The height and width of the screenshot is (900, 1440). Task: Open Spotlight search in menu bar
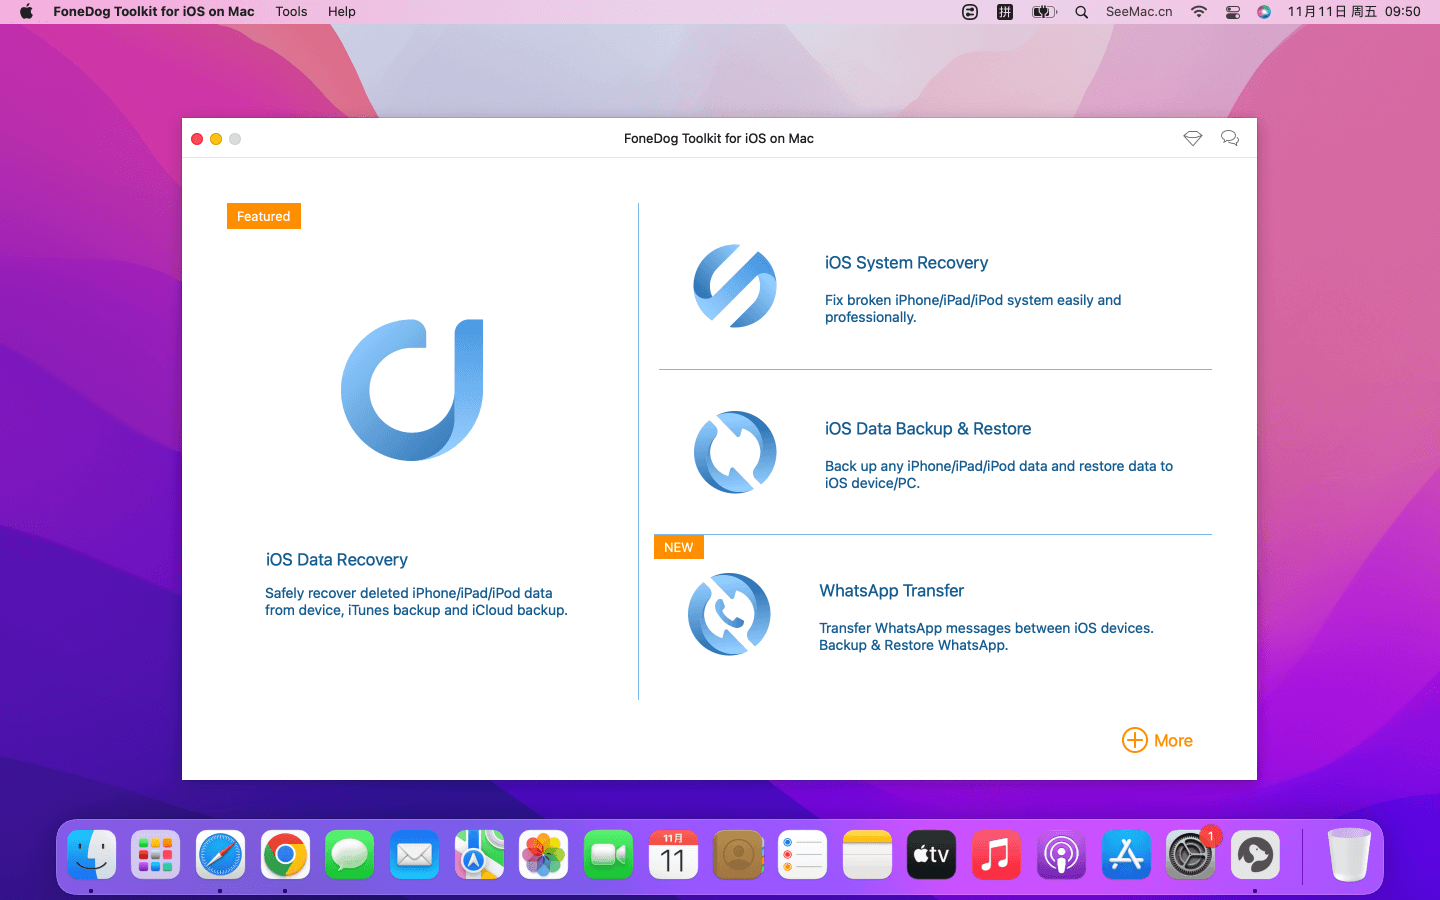tap(1081, 12)
